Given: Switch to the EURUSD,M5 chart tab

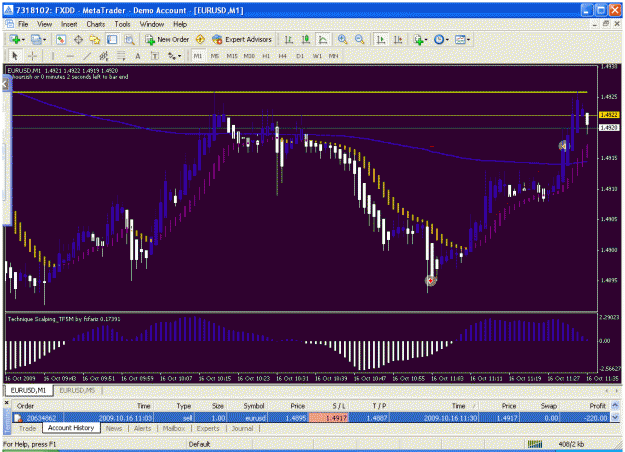Looking at the screenshot, I should coord(77,391).
